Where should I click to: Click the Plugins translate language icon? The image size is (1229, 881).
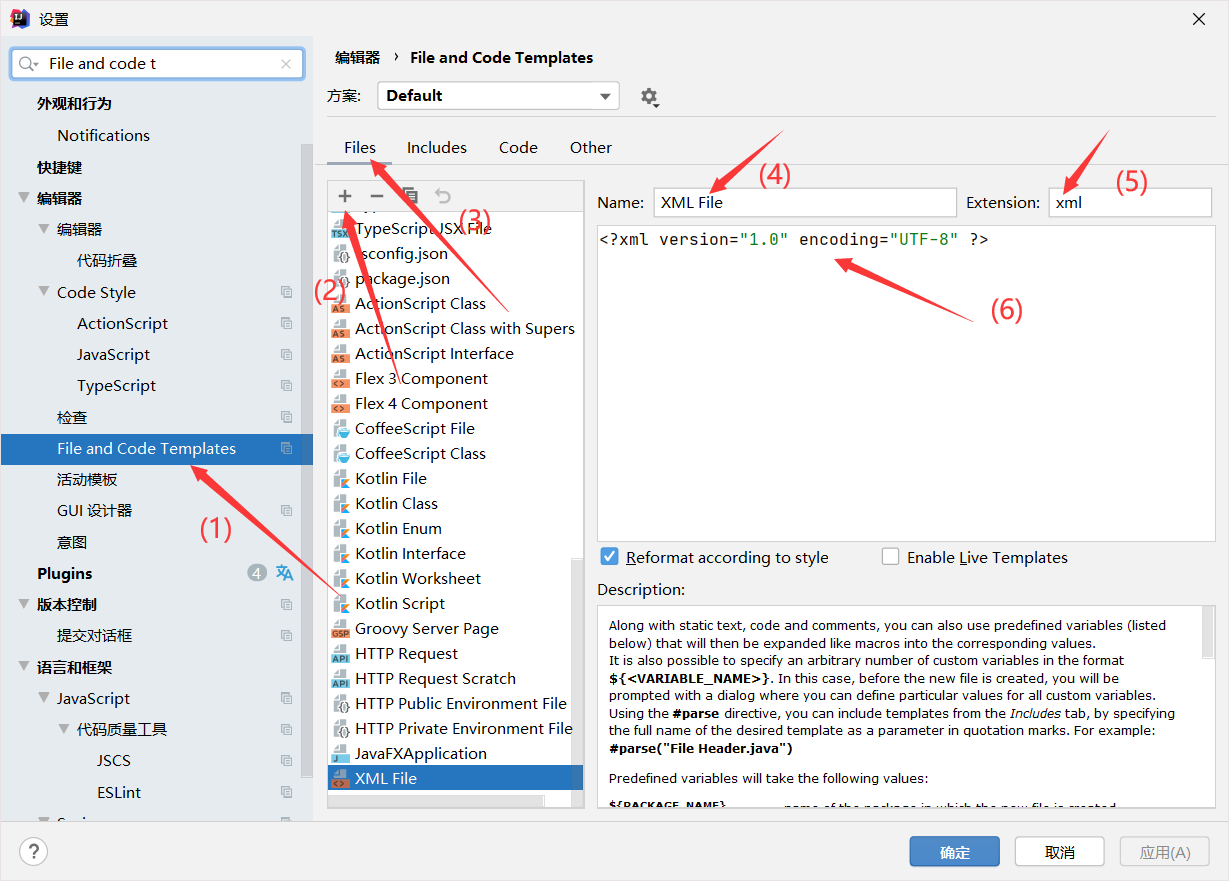pos(285,573)
